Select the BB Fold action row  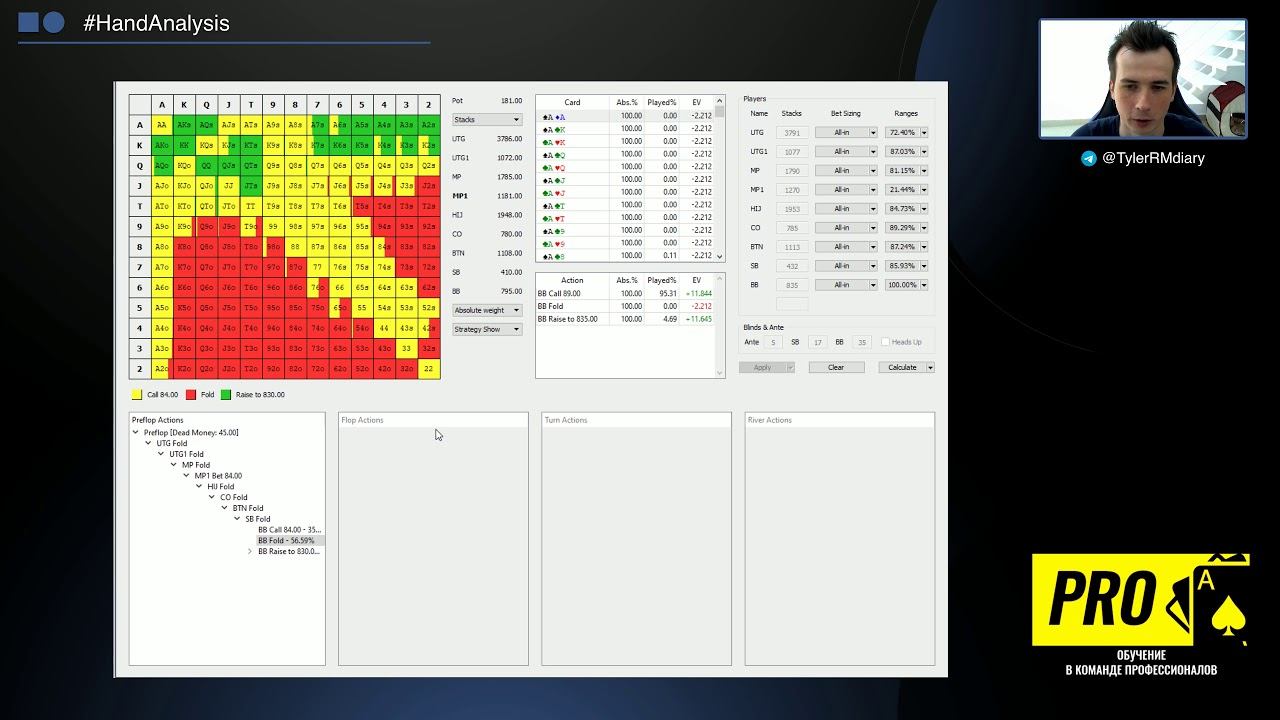coord(626,306)
